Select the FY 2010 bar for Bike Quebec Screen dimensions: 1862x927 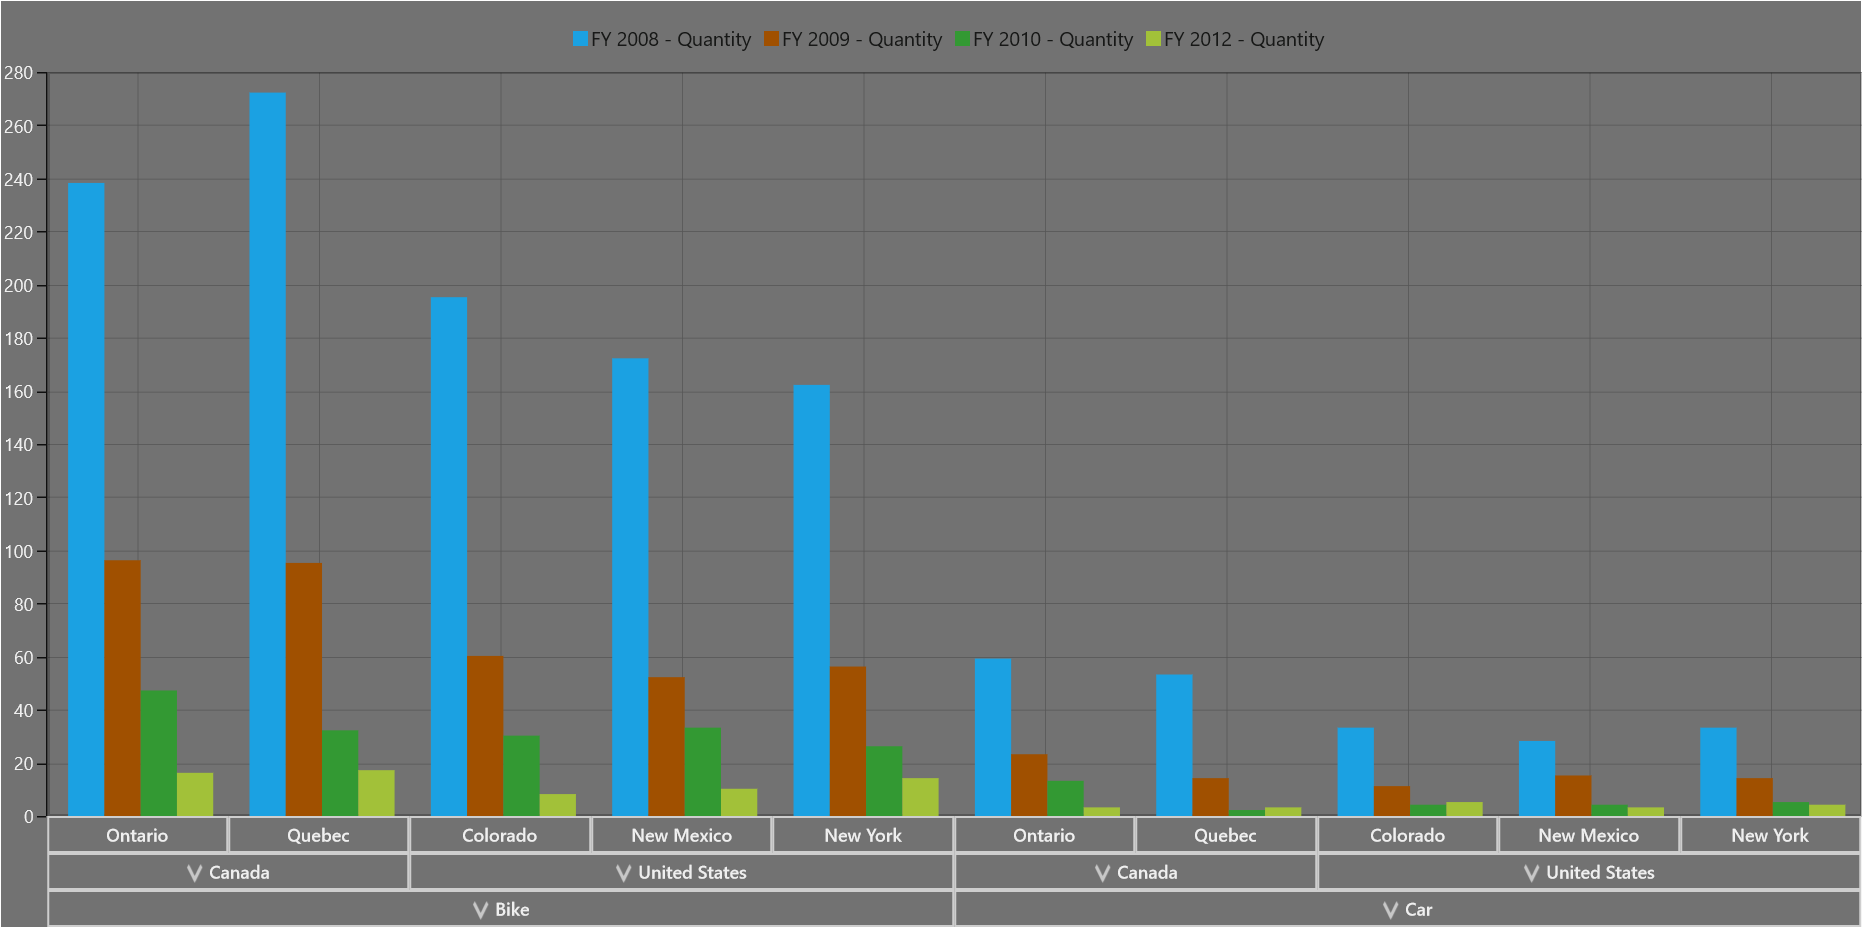click(340, 773)
